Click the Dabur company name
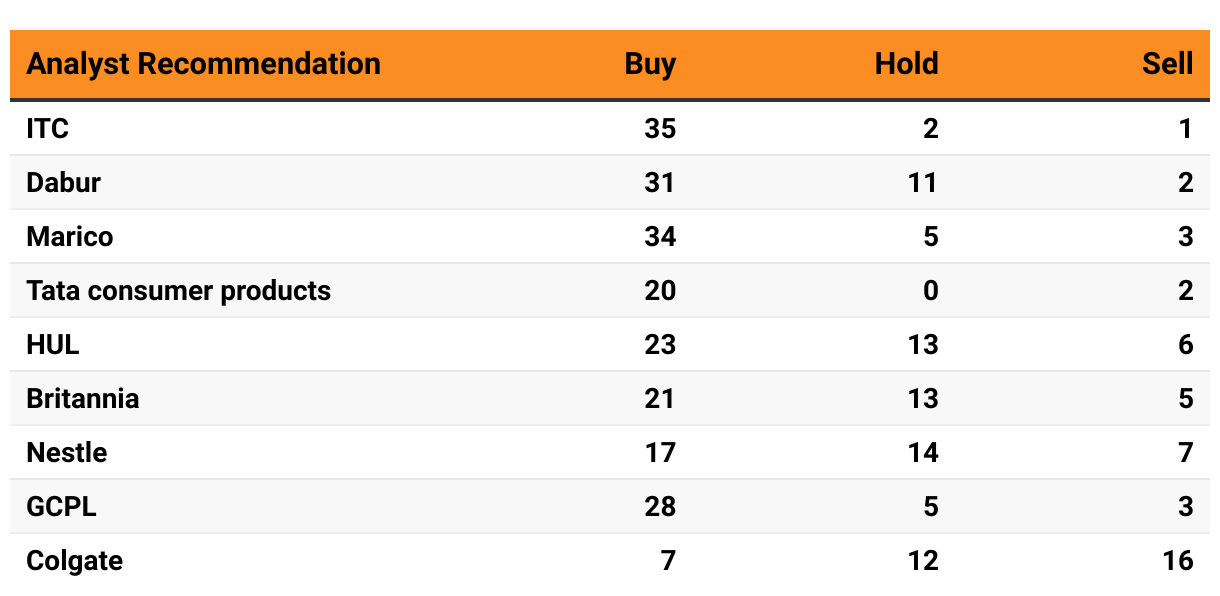Viewport: 1220px width, 596px height. tap(64, 183)
